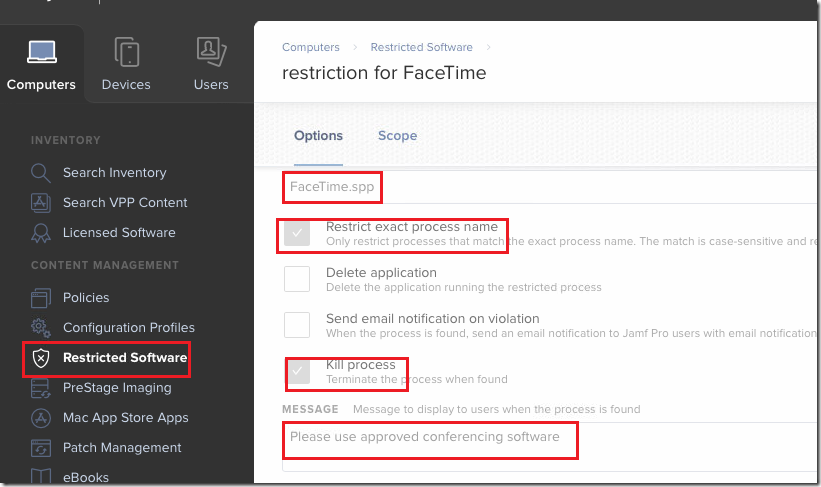
Task: Open eBooks in sidebar
Action: (x=86, y=478)
